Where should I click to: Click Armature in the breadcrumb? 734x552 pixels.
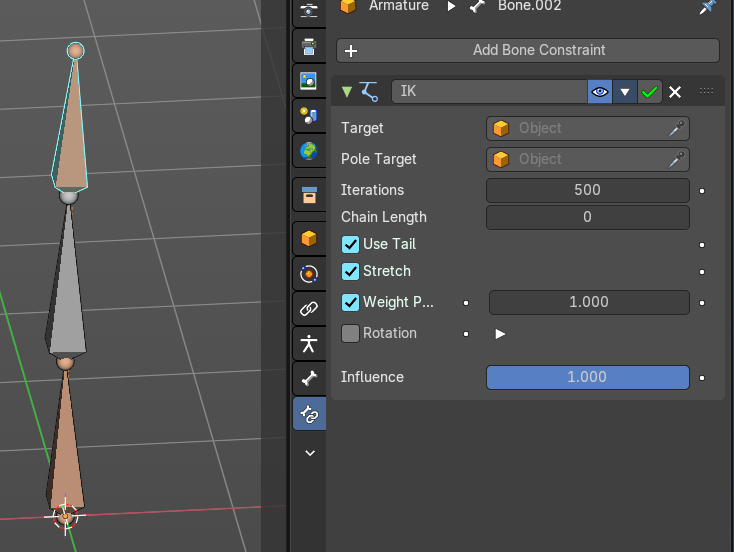(398, 6)
